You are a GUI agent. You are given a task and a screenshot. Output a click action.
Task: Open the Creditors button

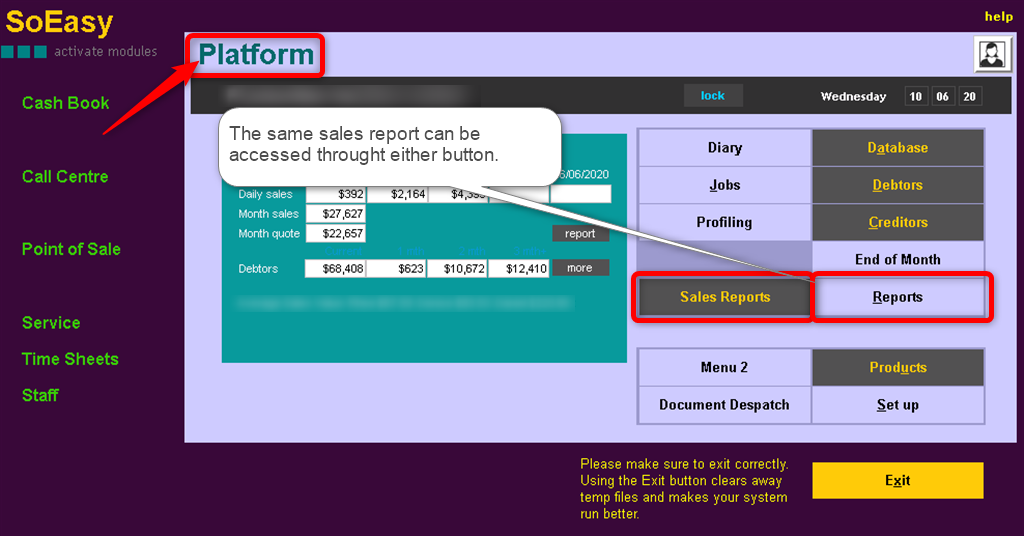click(897, 222)
